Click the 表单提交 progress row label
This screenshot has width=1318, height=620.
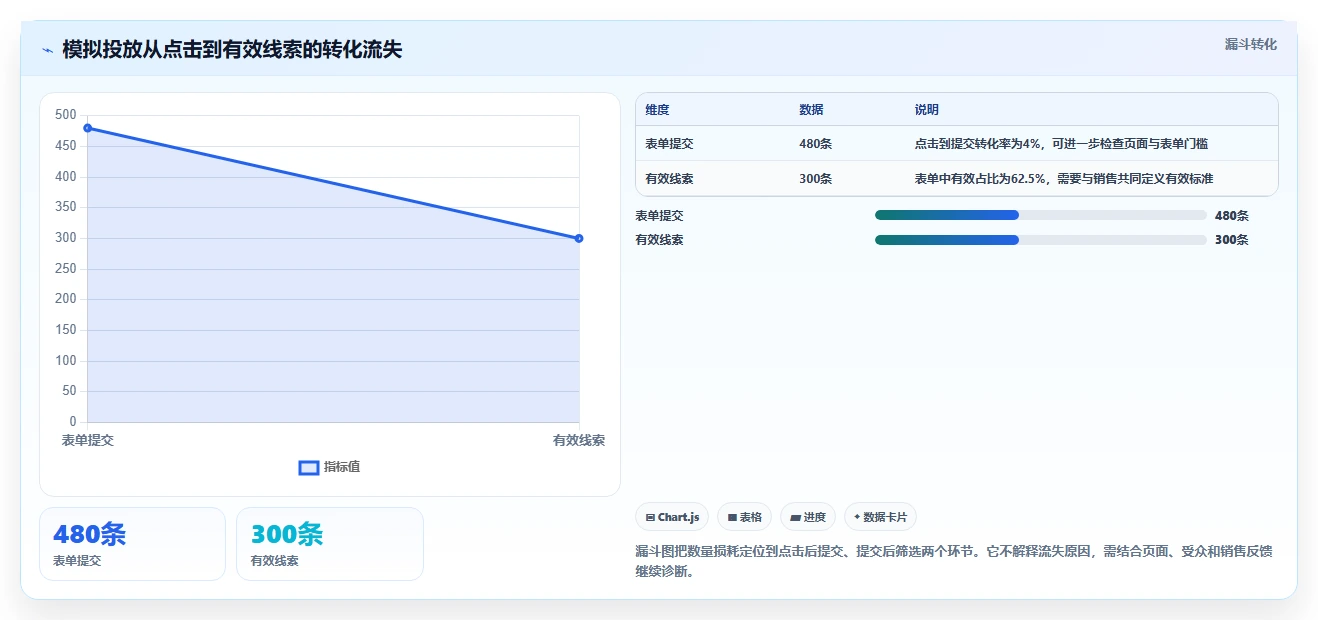(660, 215)
